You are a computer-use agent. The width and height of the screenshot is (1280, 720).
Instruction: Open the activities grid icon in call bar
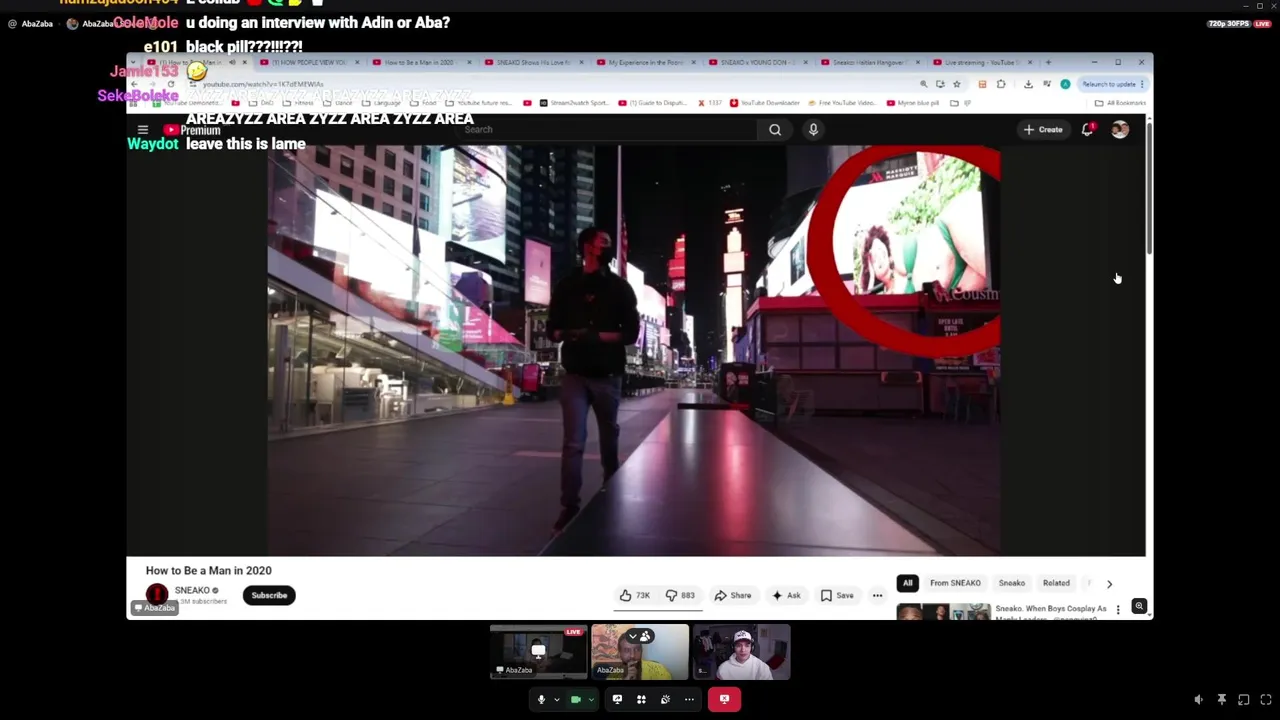tap(641, 699)
